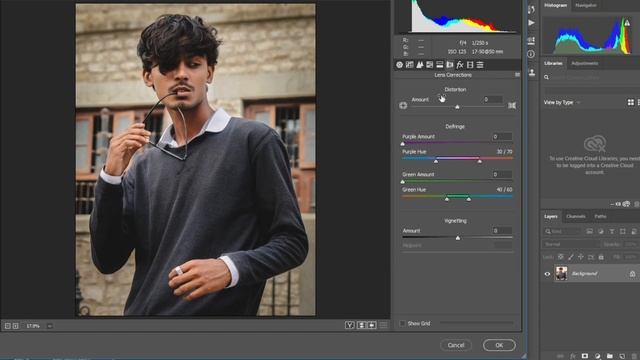The width and height of the screenshot is (640, 360).
Task: Click the Vignetting Amount value field
Action: coord(502,231)
